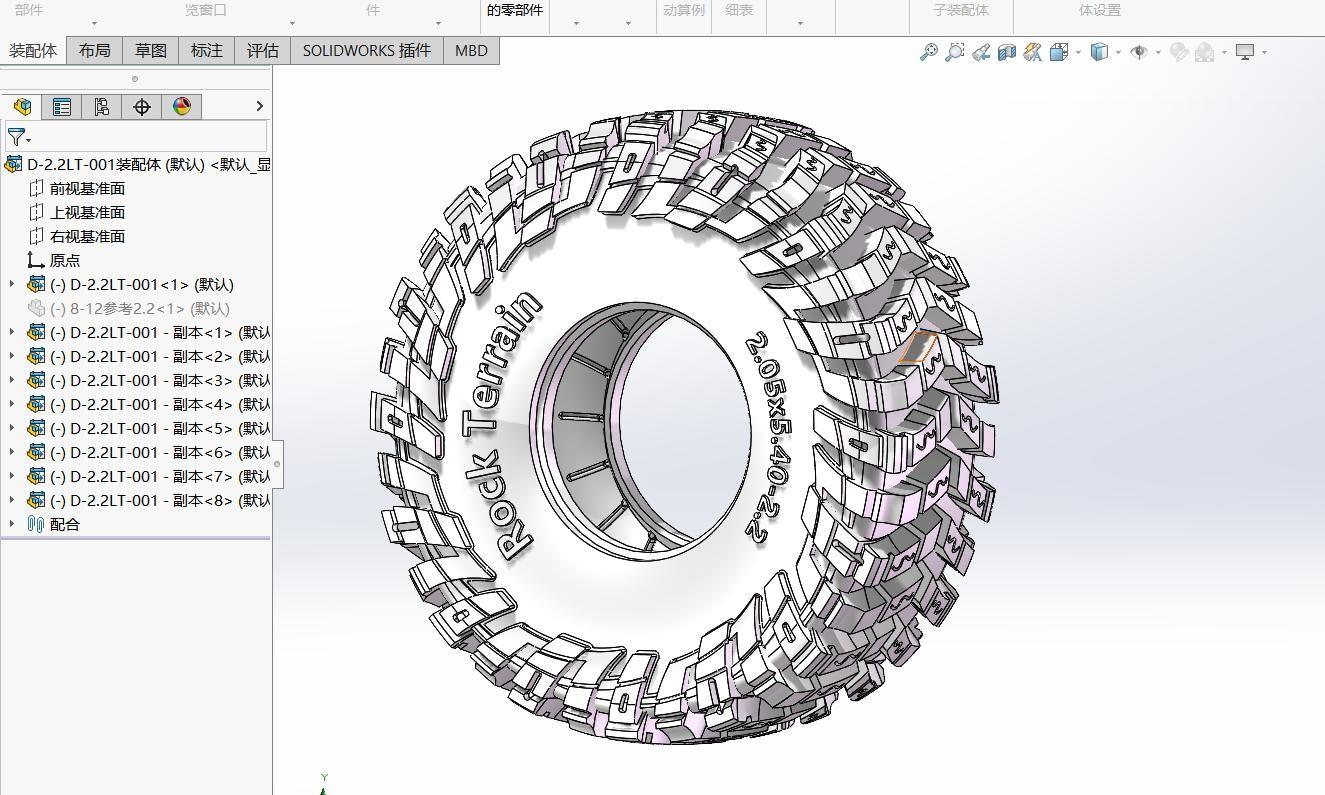Expand the D-2.2LT-001<1> tree node
This screenshot has width=1325, height=795.
pos(12,284)
